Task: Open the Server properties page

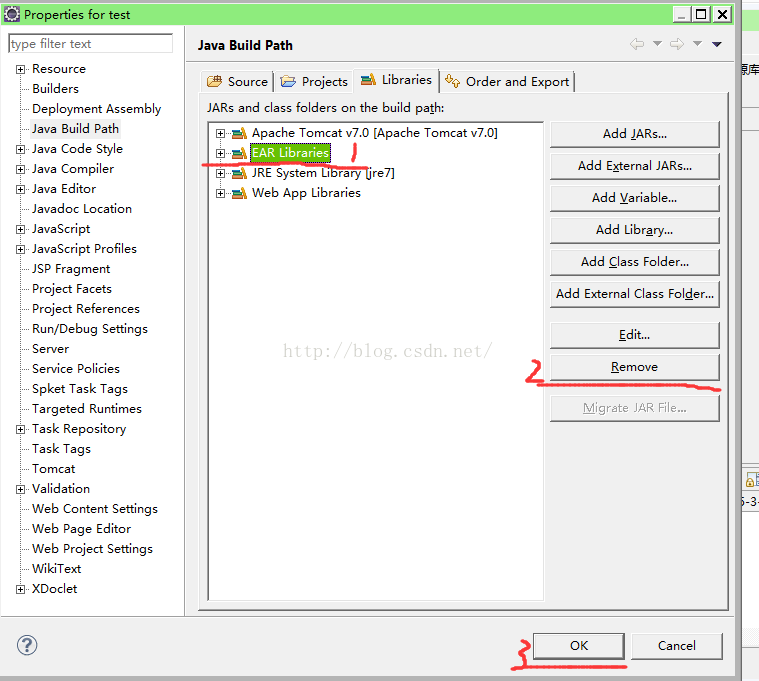Action: click(50, 349)
